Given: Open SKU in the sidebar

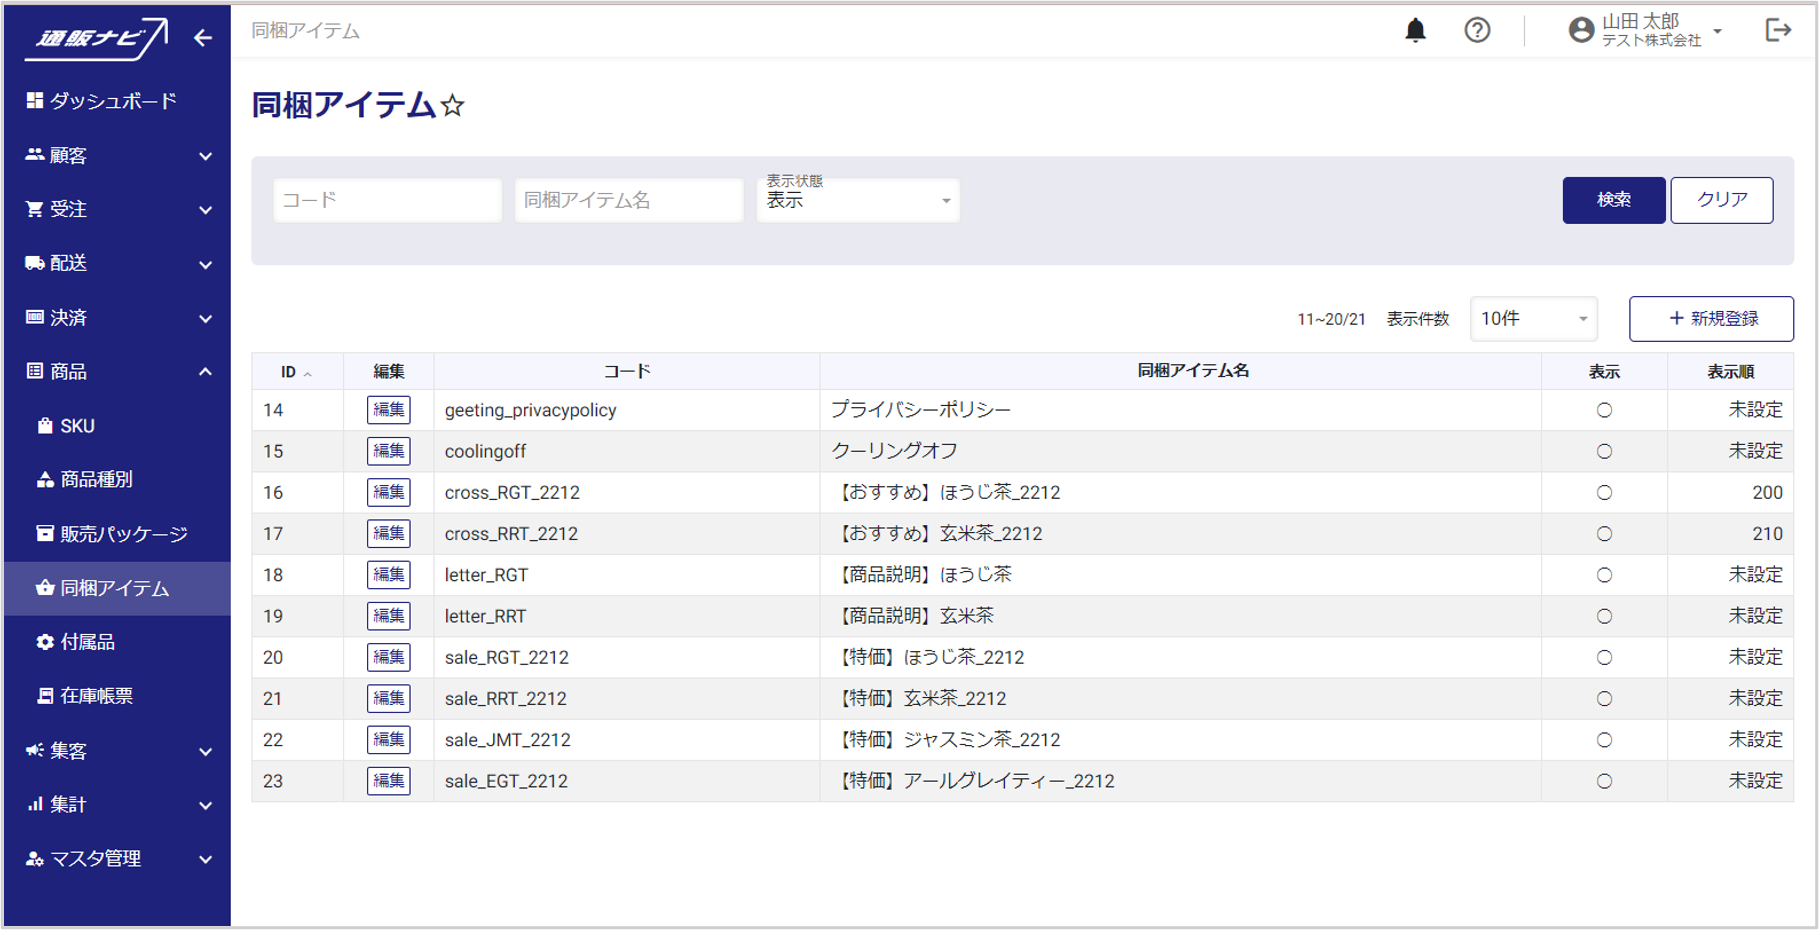Looking at the screenshot, I should click(77, 426).
